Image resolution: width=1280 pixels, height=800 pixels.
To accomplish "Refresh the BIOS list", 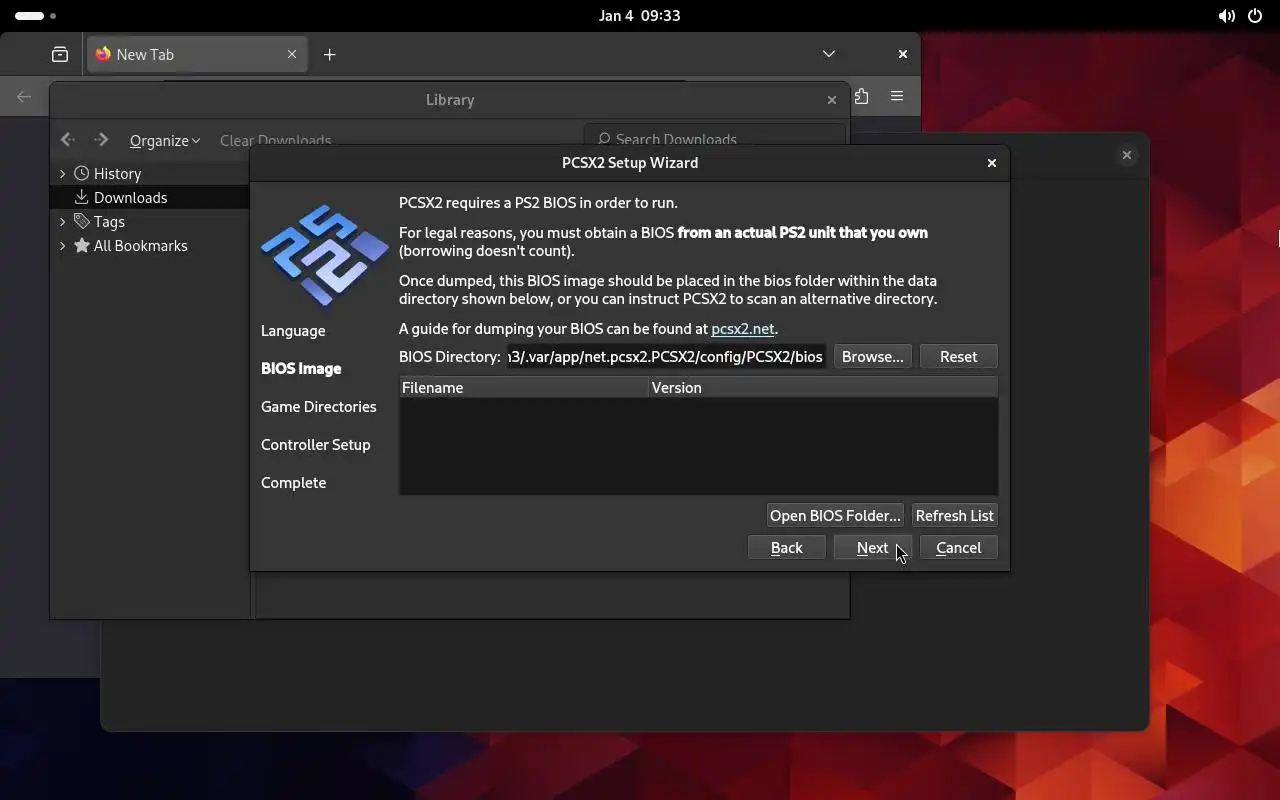I will click(x=954, y=515).
